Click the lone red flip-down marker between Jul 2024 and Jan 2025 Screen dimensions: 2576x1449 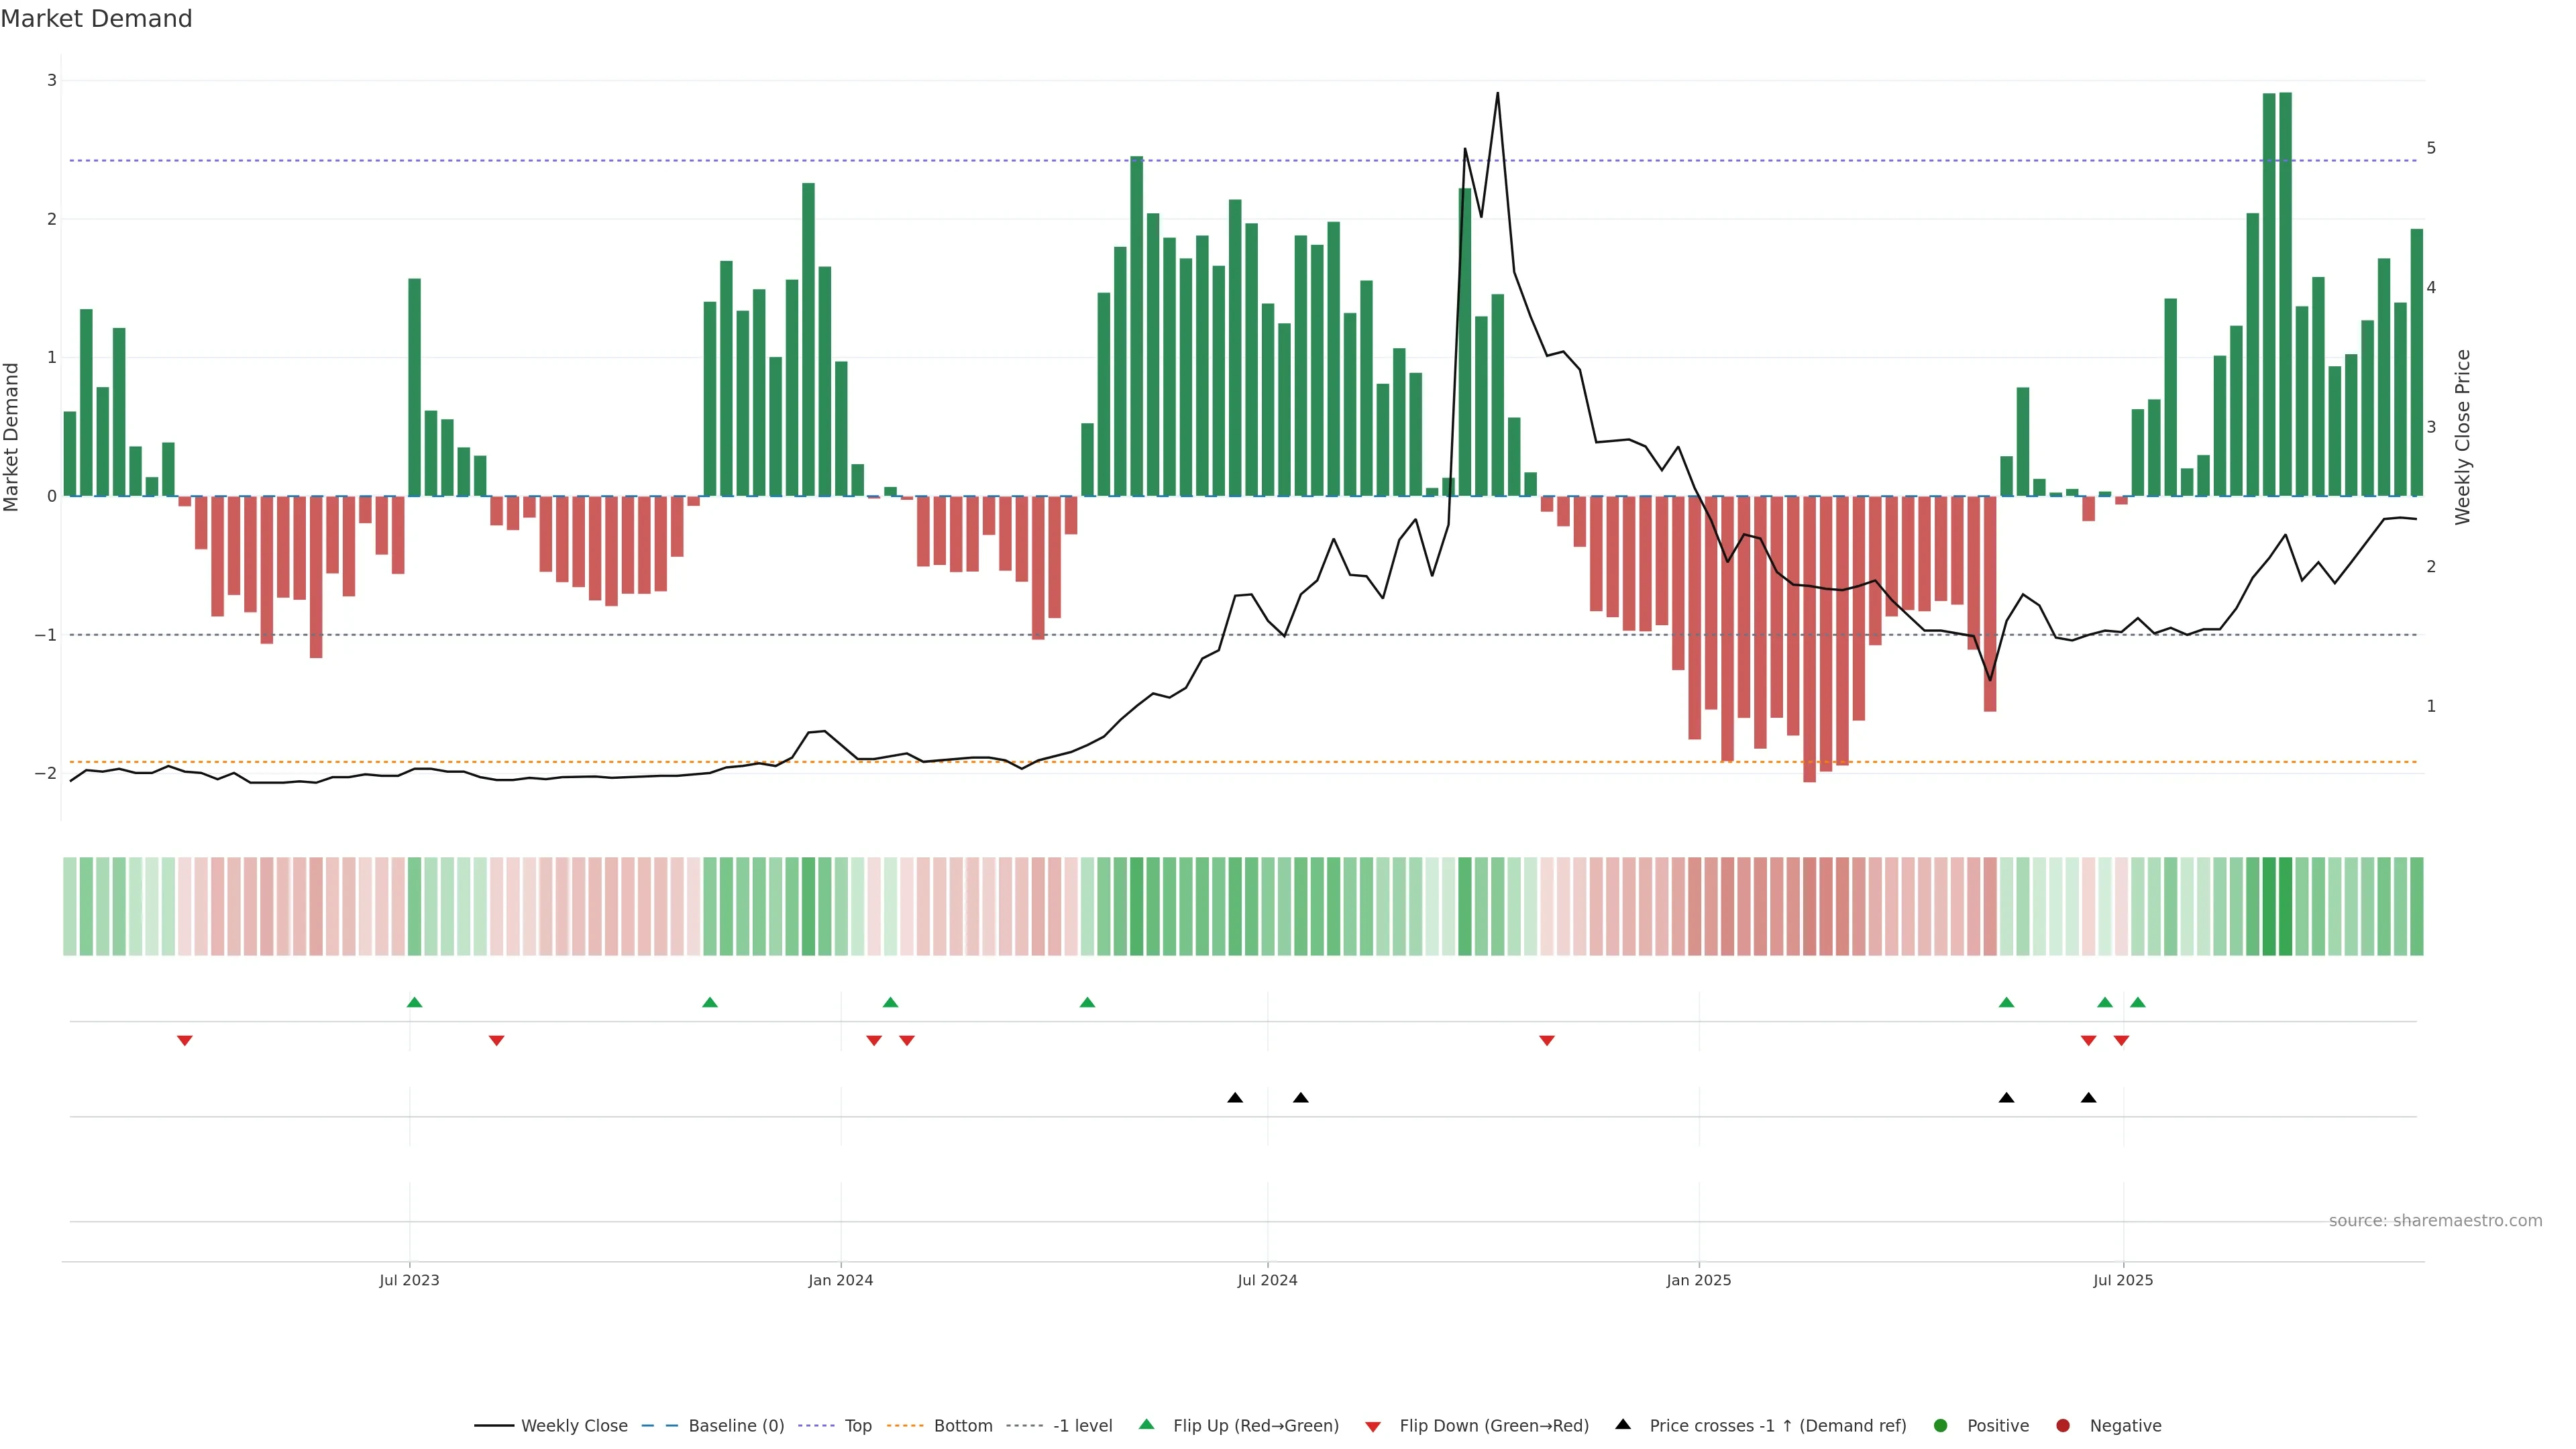(1547, 1040)
